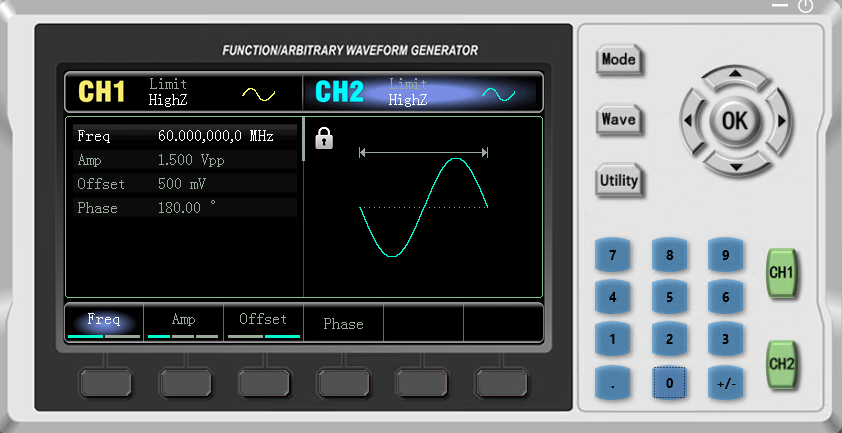Select the CH1 channel tab on screen

183,92
